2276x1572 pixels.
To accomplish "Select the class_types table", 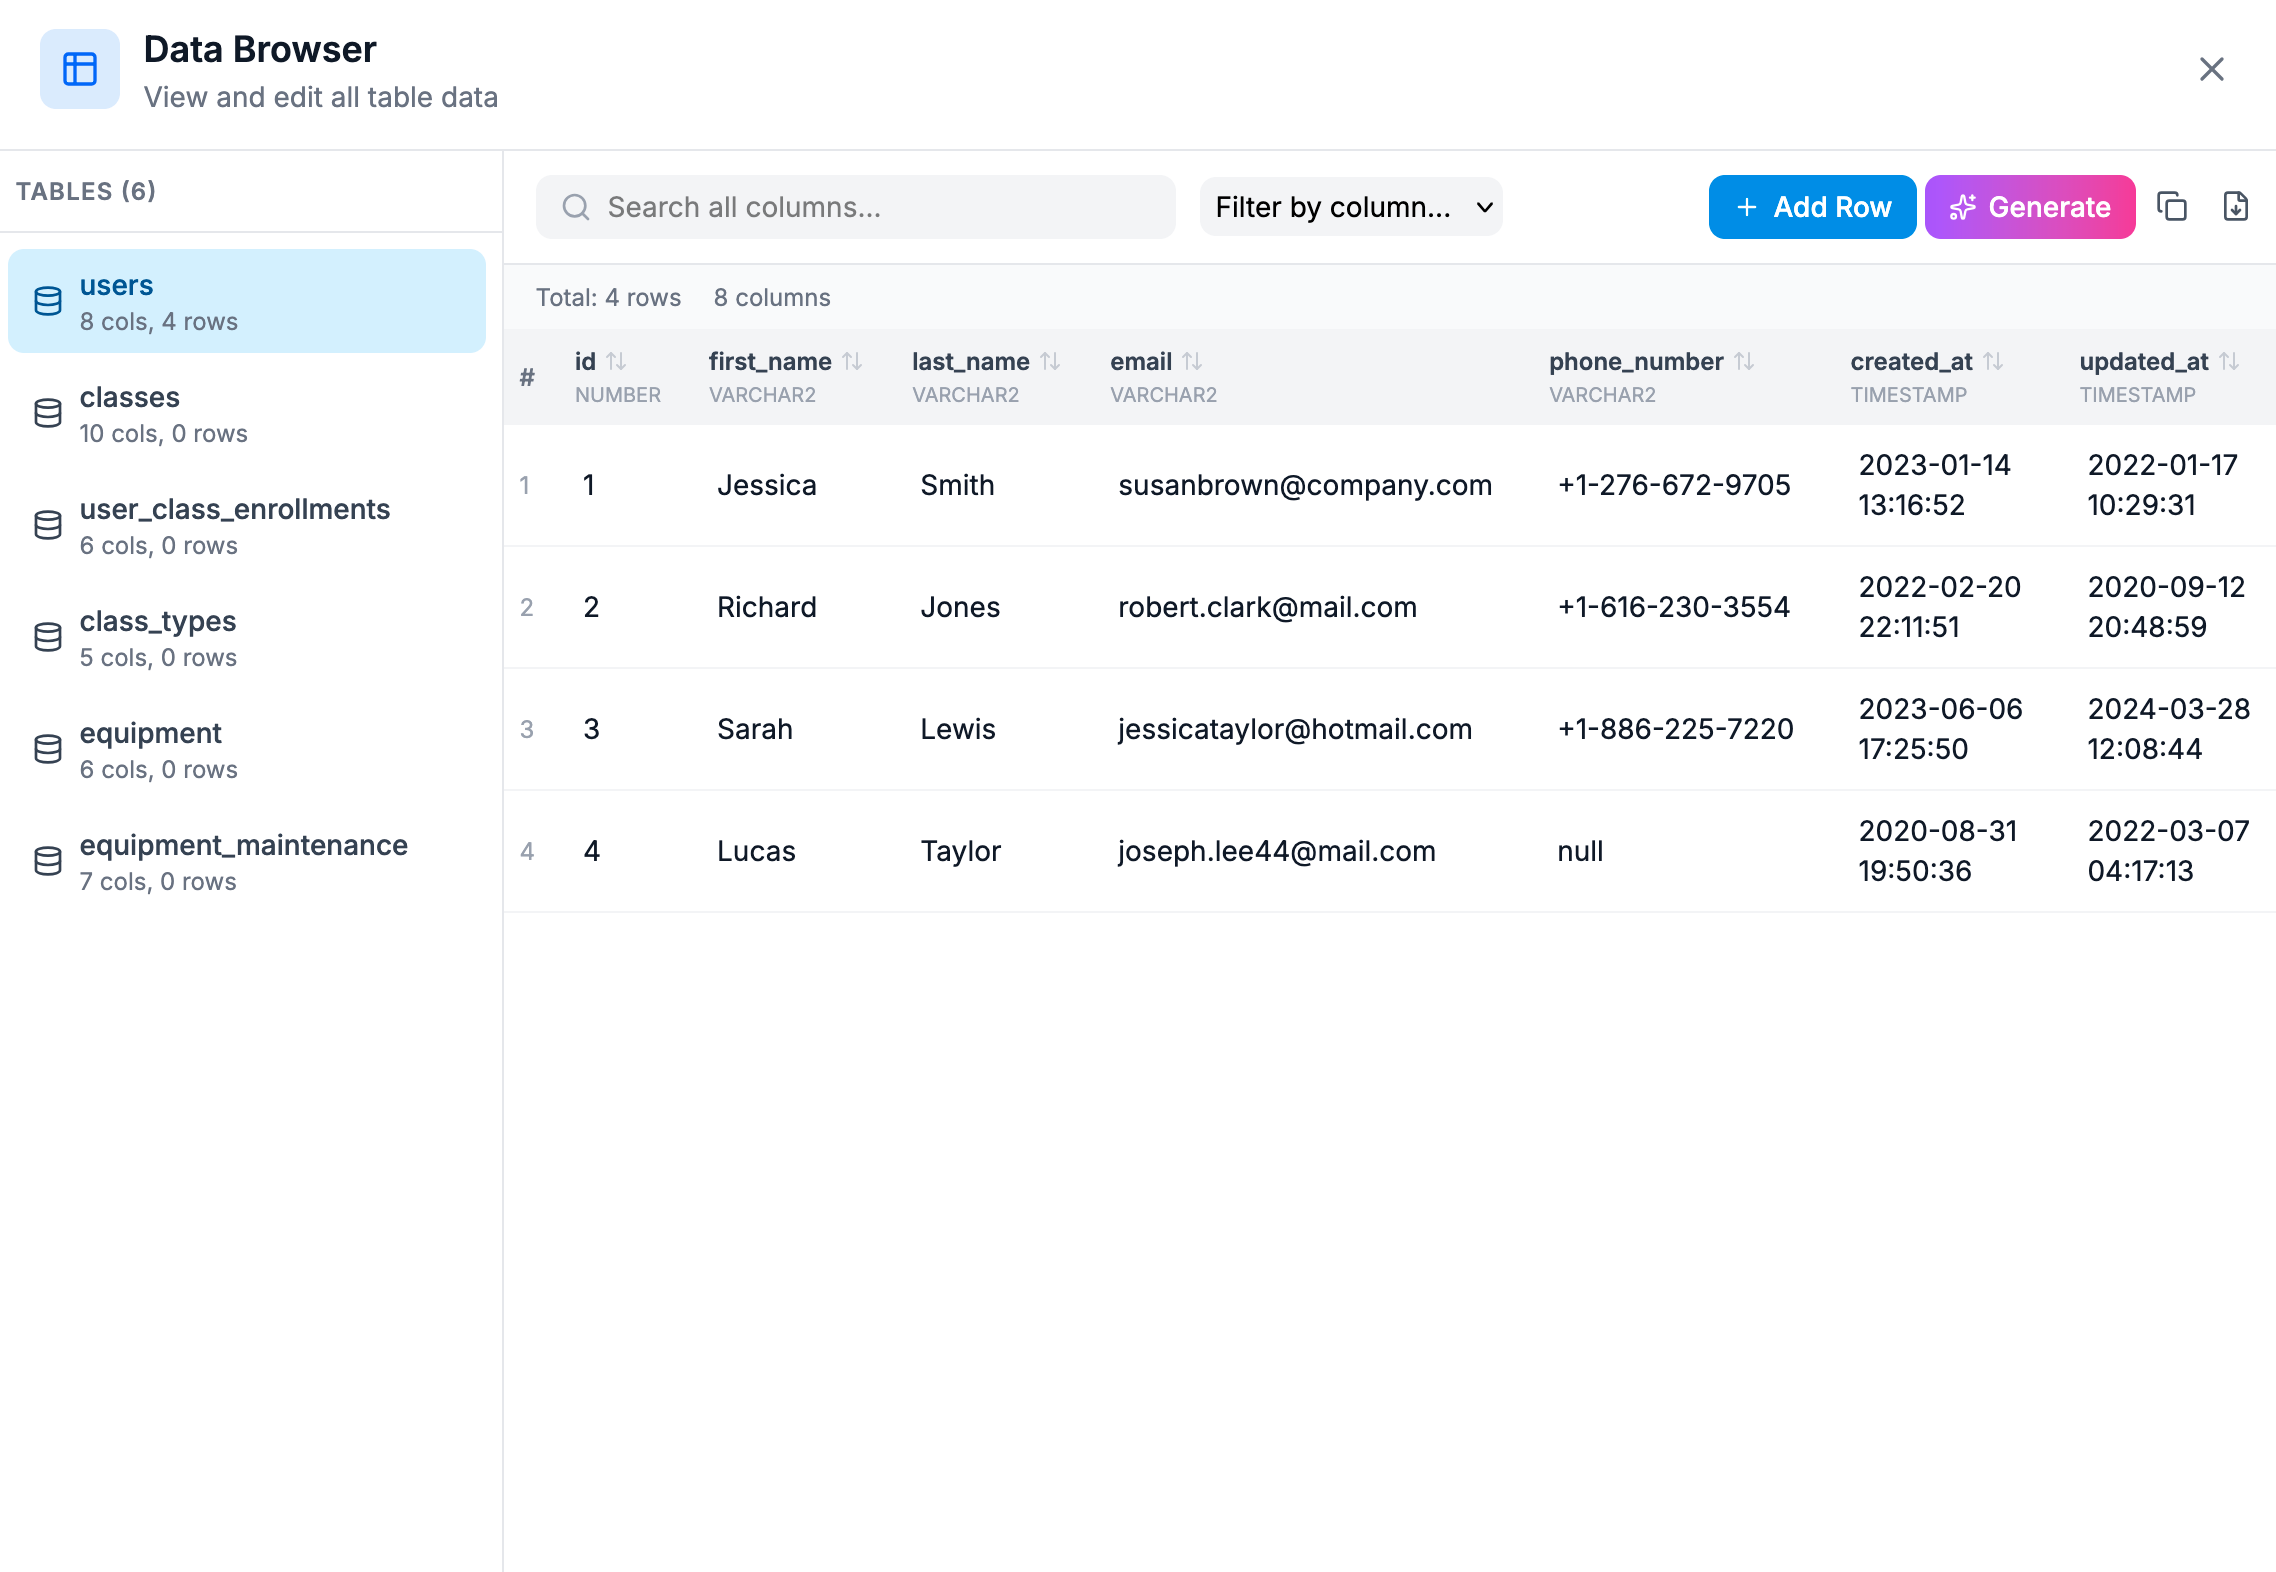I will pyautogui.click(x=246, y=638).
